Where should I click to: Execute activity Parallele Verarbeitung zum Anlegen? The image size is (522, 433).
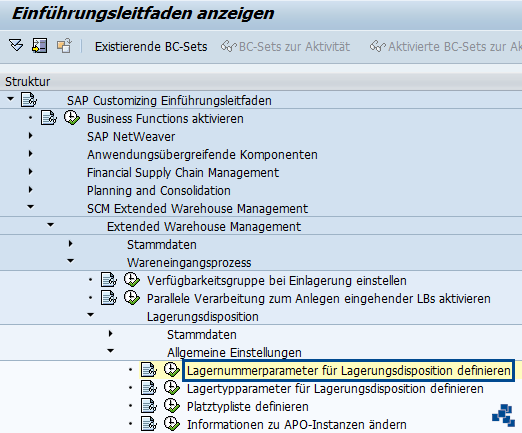132,298
